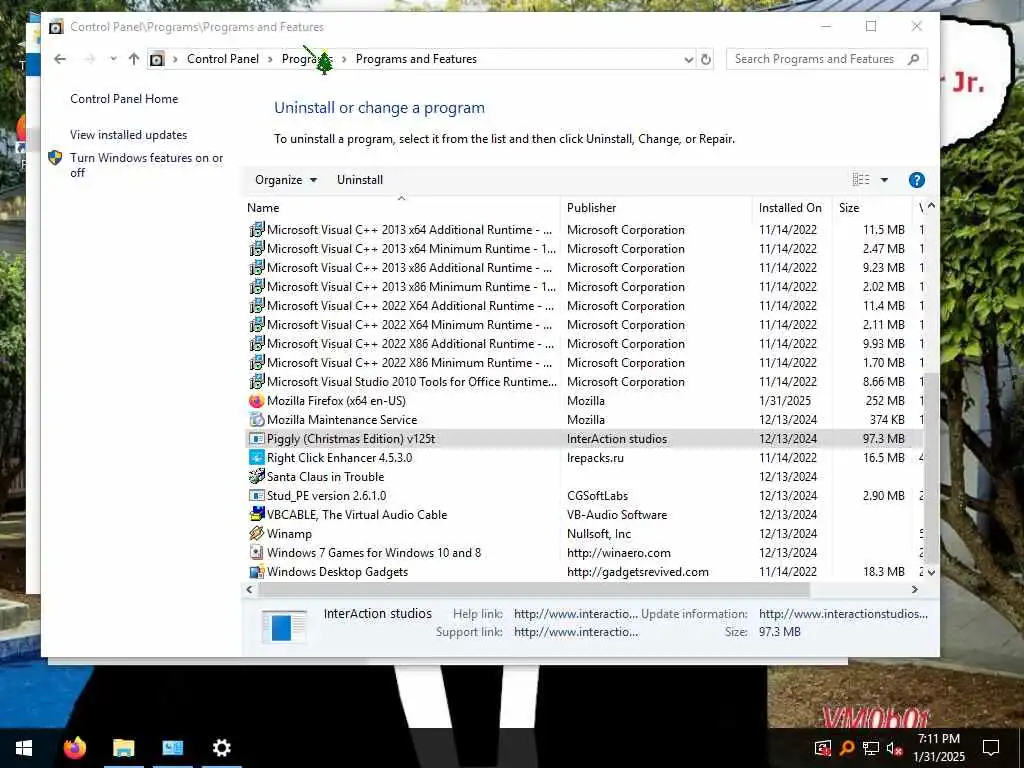Open File Explorer from the taskbar
This screenshot has width=1024, height=768.
point(123,748)
